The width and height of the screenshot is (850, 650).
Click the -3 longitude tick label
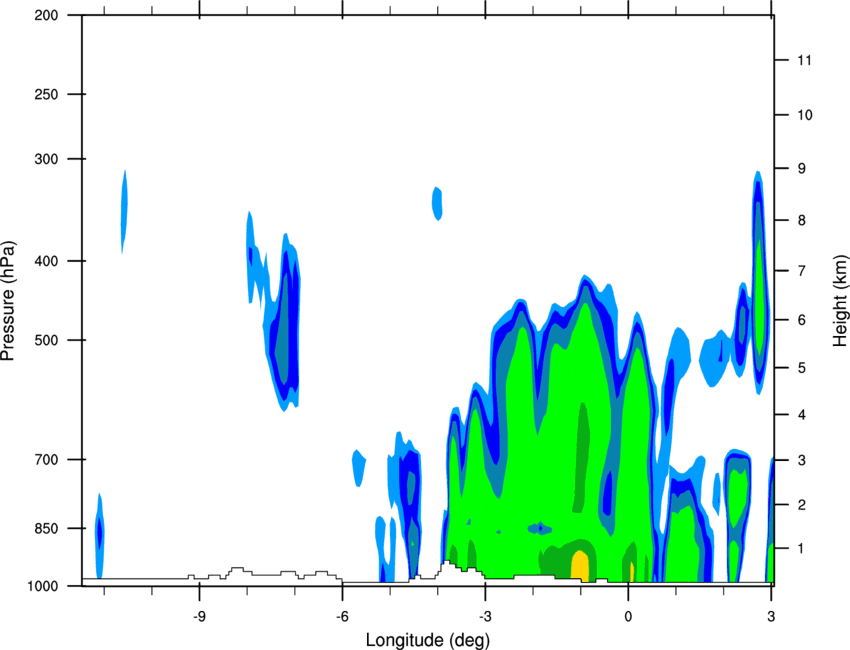tap(485, 616)
